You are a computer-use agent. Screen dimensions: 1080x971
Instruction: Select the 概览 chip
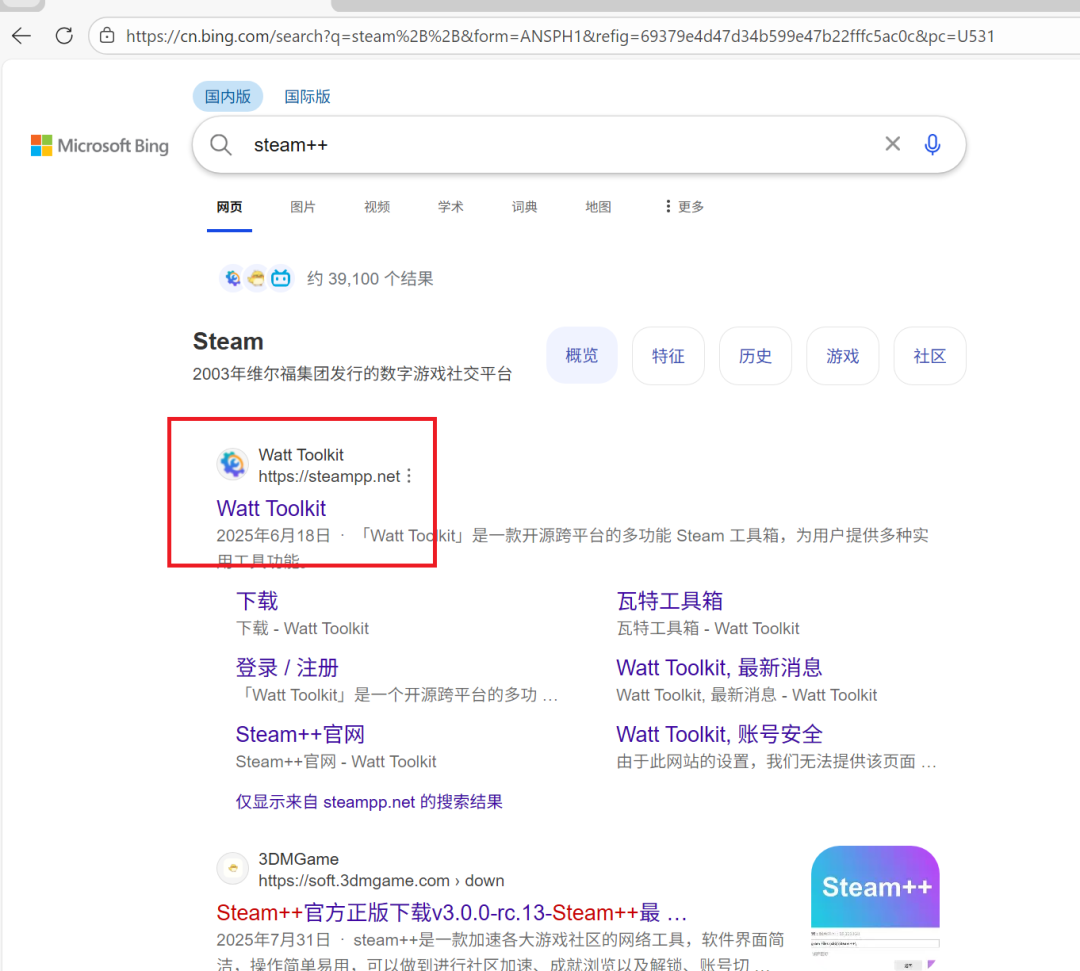[582, 355]
